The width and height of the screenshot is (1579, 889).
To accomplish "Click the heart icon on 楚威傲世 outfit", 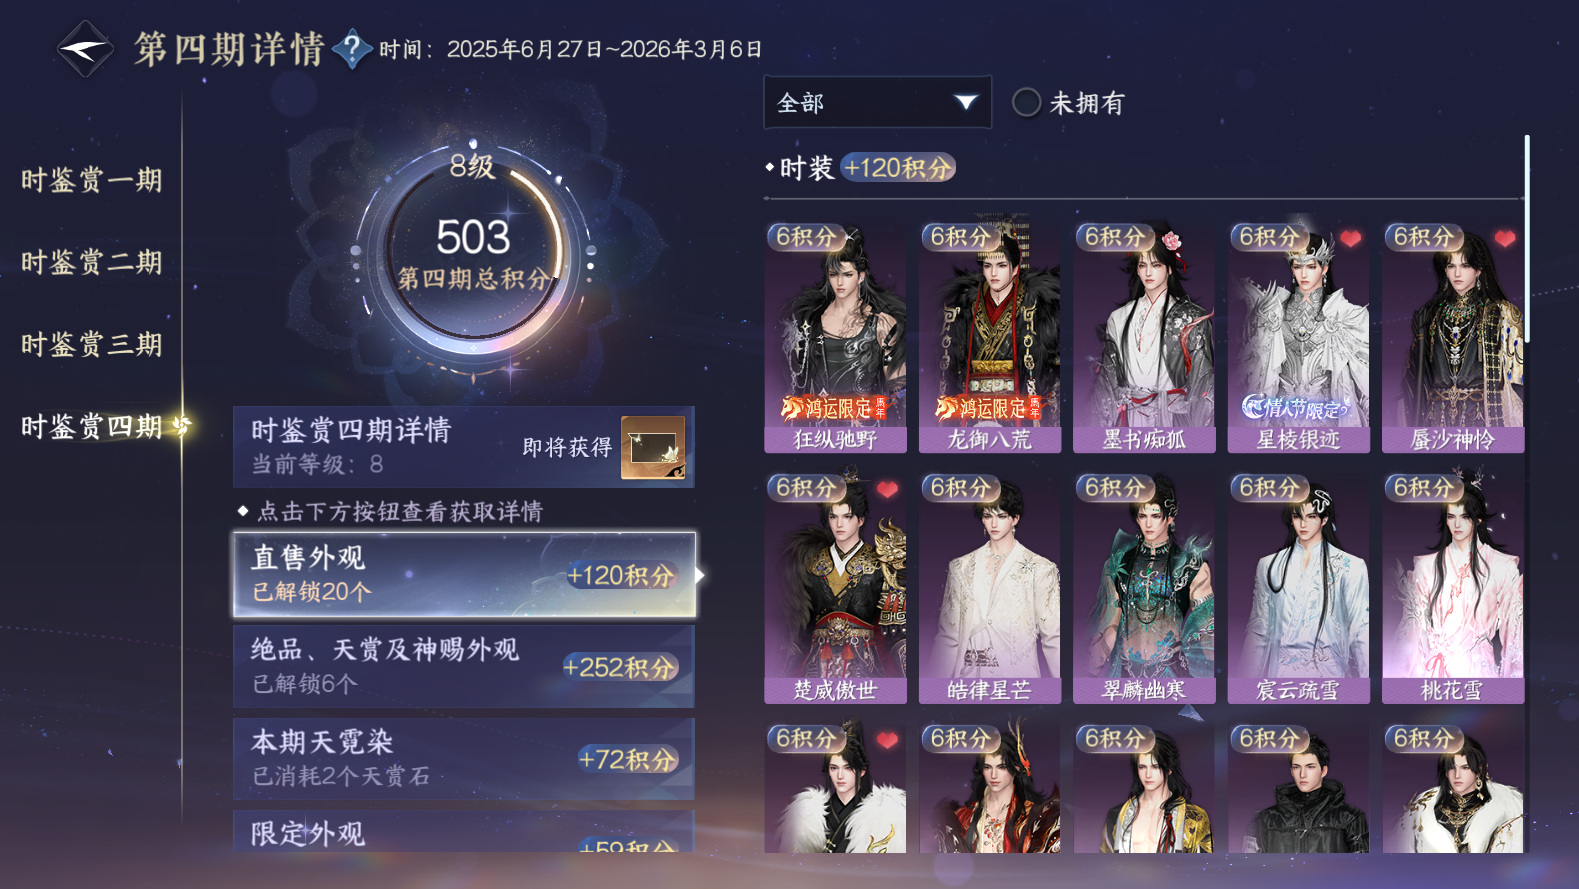I will [x=887, y=490].
